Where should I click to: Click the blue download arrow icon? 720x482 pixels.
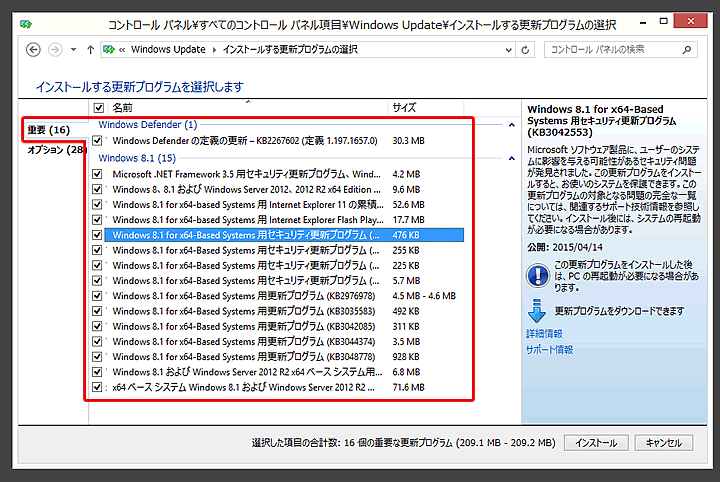[x=537, y=311]
